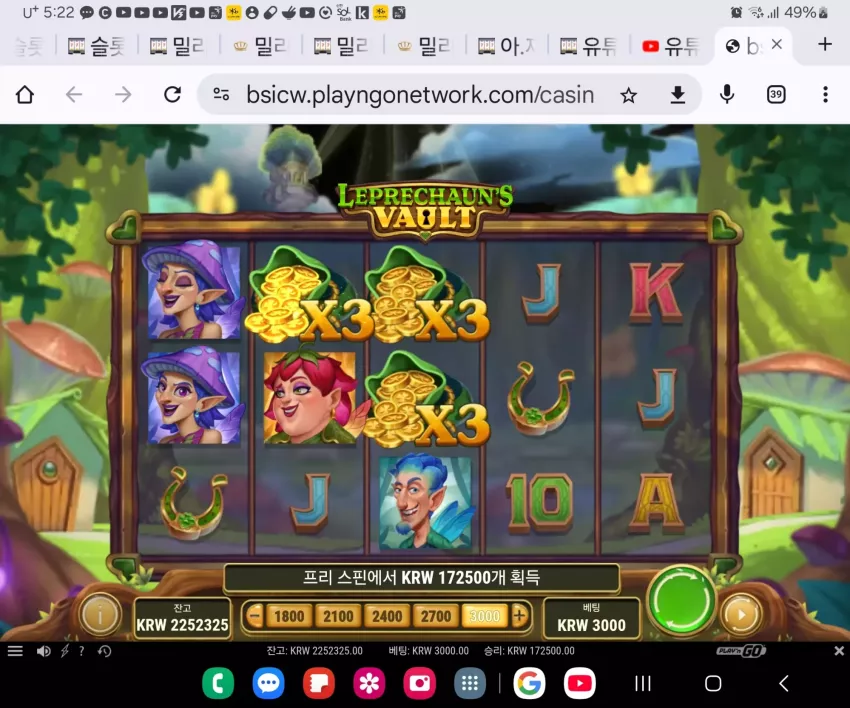
Task: Download the page using the arrow icon
Action: pos(678,95)
